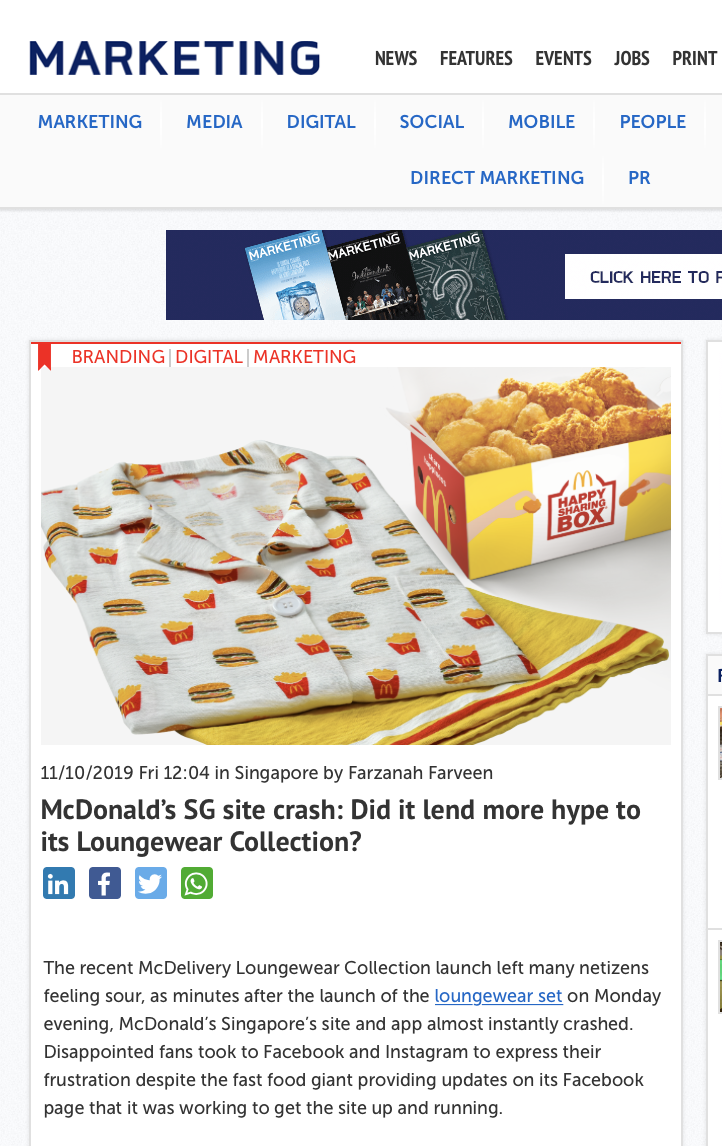This screenshot has height=1146, width=722.
Task: Select the DIGITAL category tab
Action: point(321,122)
